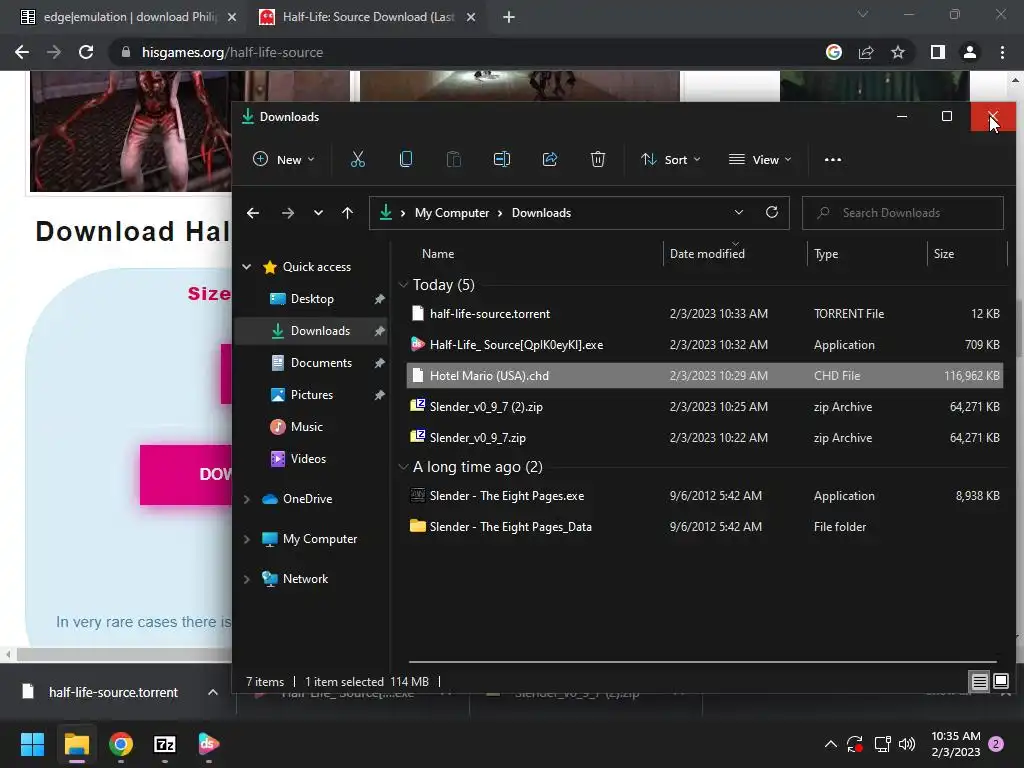The height and width of the screenshot is (768, 1024).
Task: Click the Rename icon in Explorer toolbar
Action: pos(502,159)
